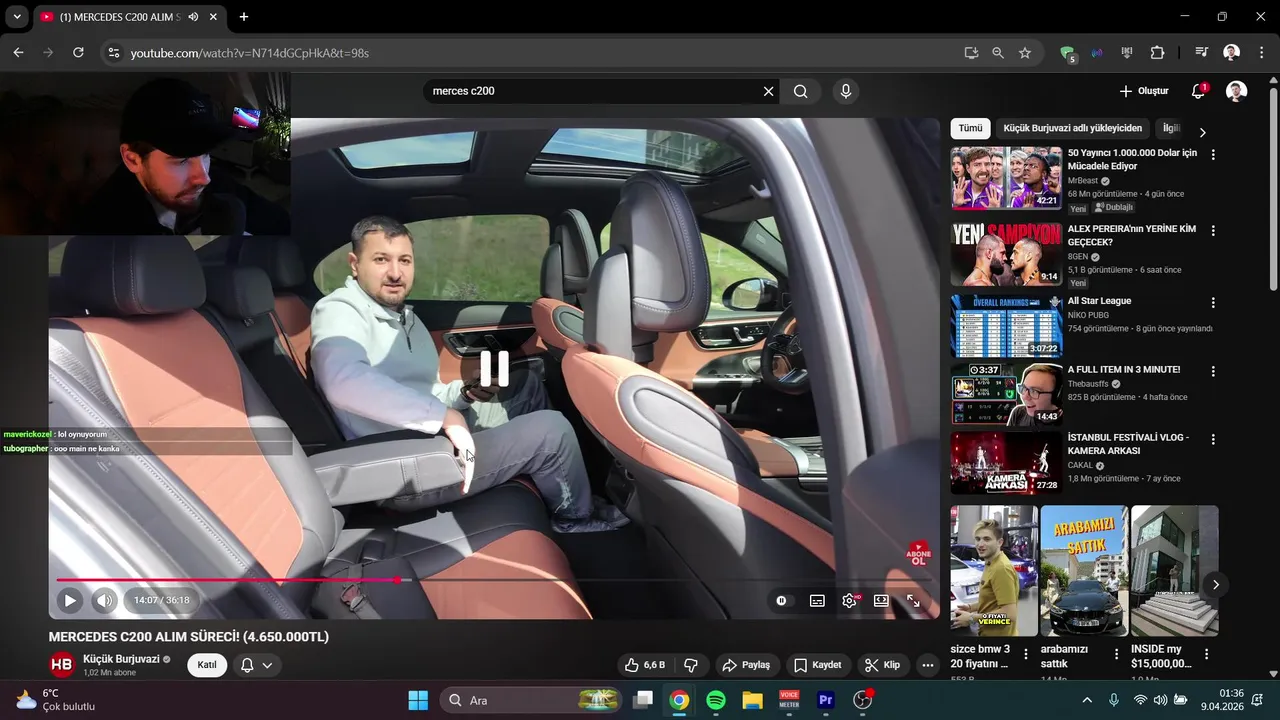View site information icon in address bar
Viewport: 1280px width, 720px height.
point(113,53)
